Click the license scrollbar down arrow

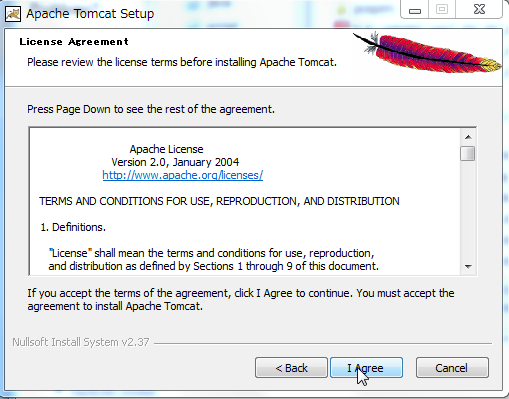pos(468,266)
